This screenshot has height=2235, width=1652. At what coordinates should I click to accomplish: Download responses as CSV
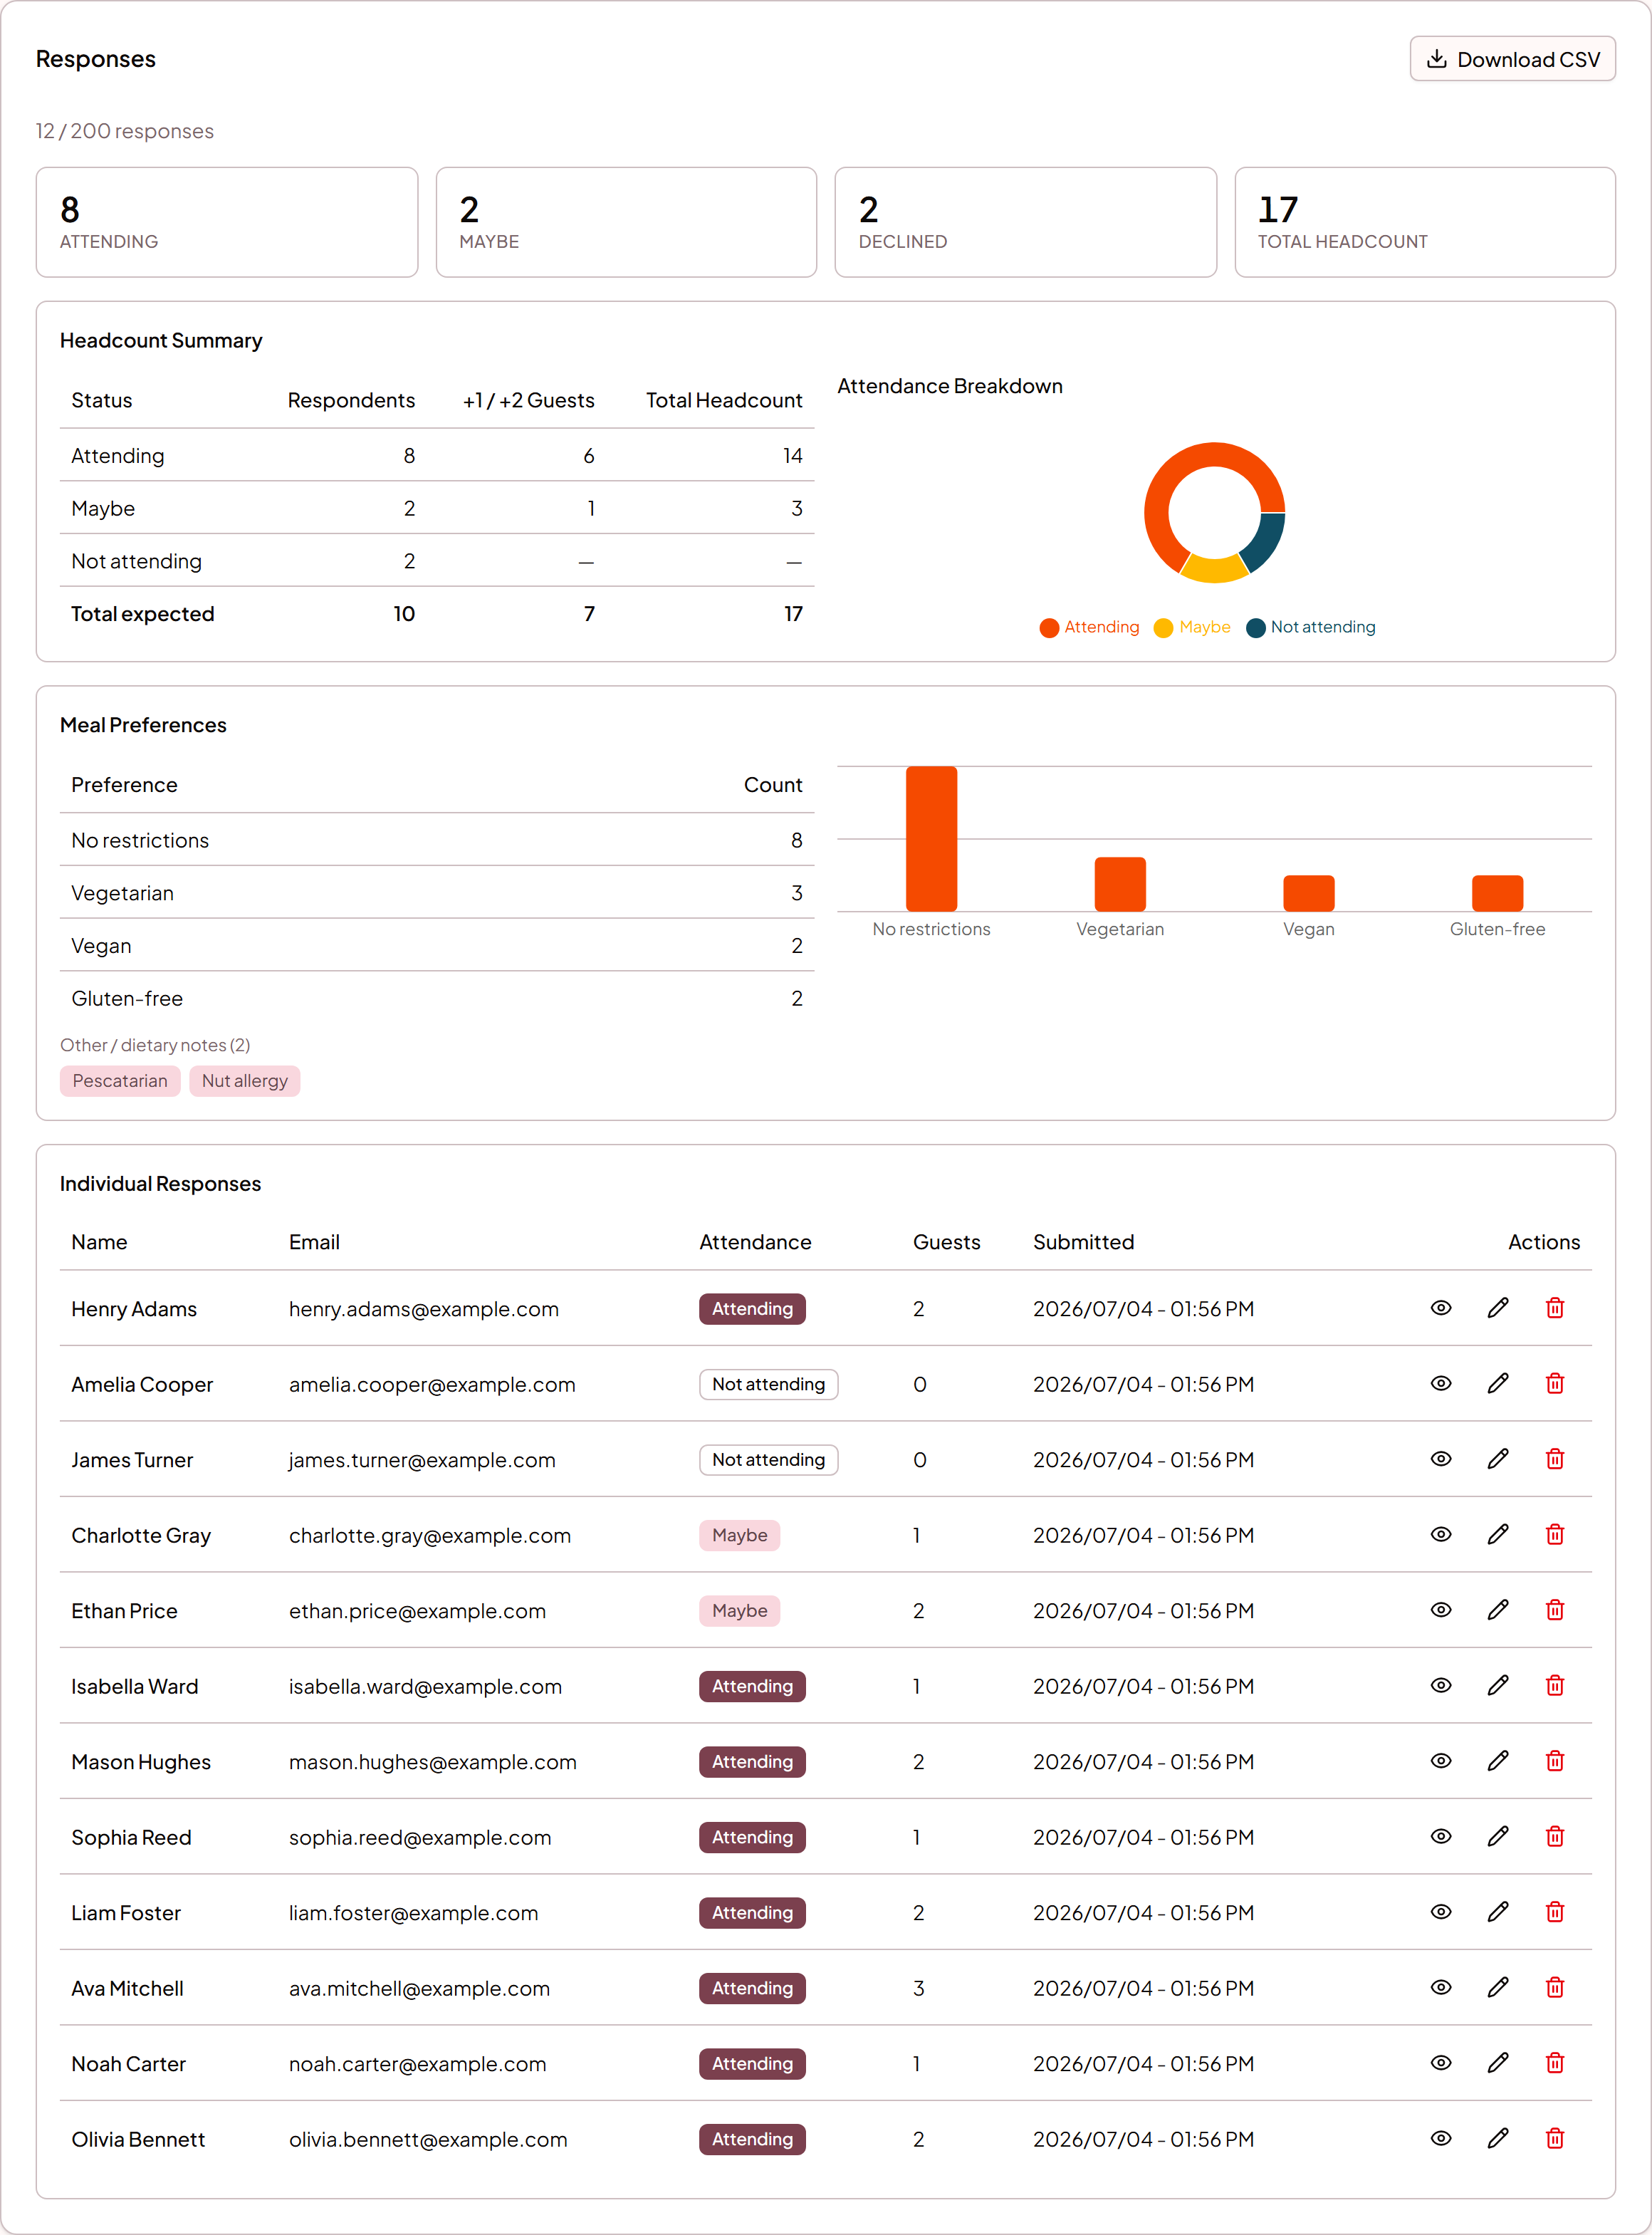pos(1512,59)
